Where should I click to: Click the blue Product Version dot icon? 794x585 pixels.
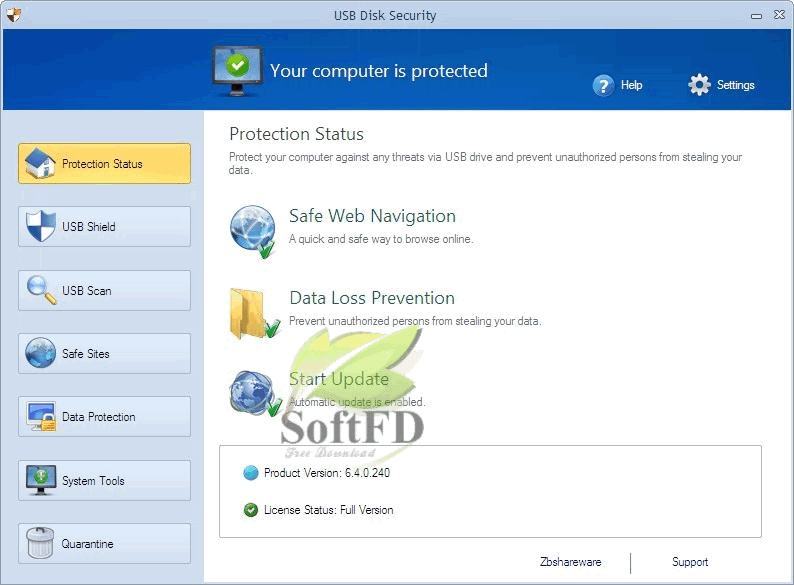(251, 473)
